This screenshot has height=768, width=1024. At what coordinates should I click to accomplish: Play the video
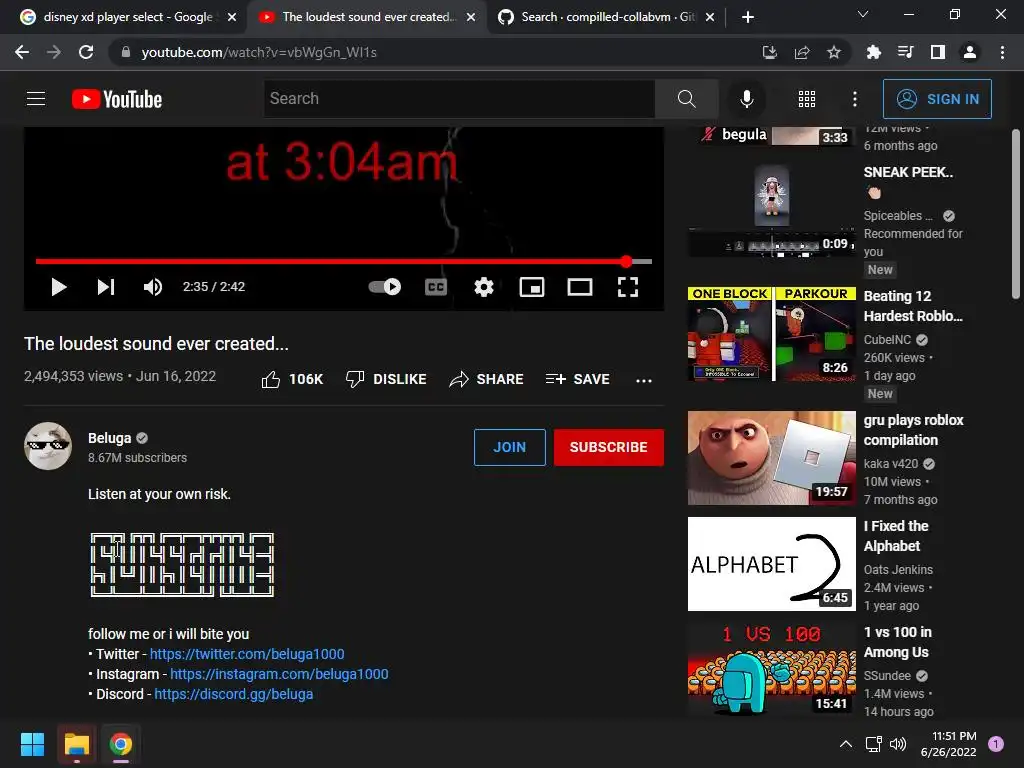click(x=59, y=287)
